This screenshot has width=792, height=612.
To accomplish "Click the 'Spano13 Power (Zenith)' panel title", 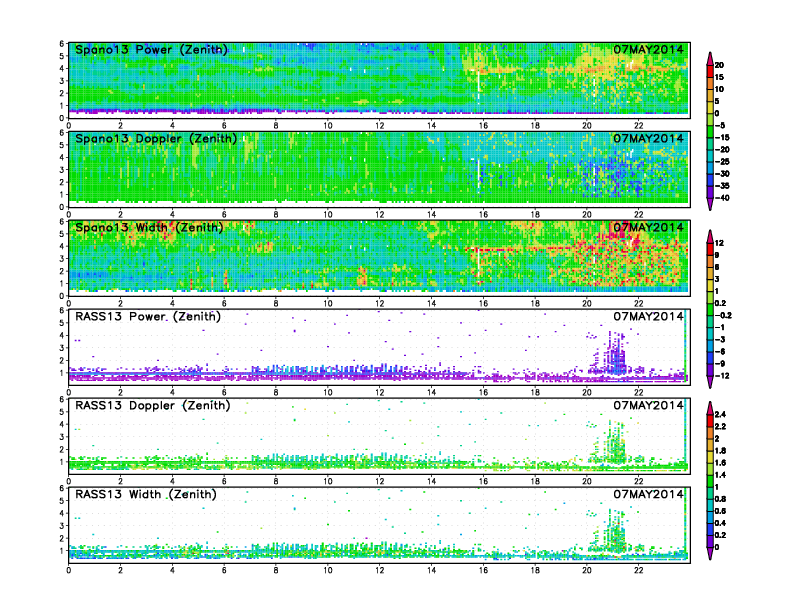I will [151, 50].
